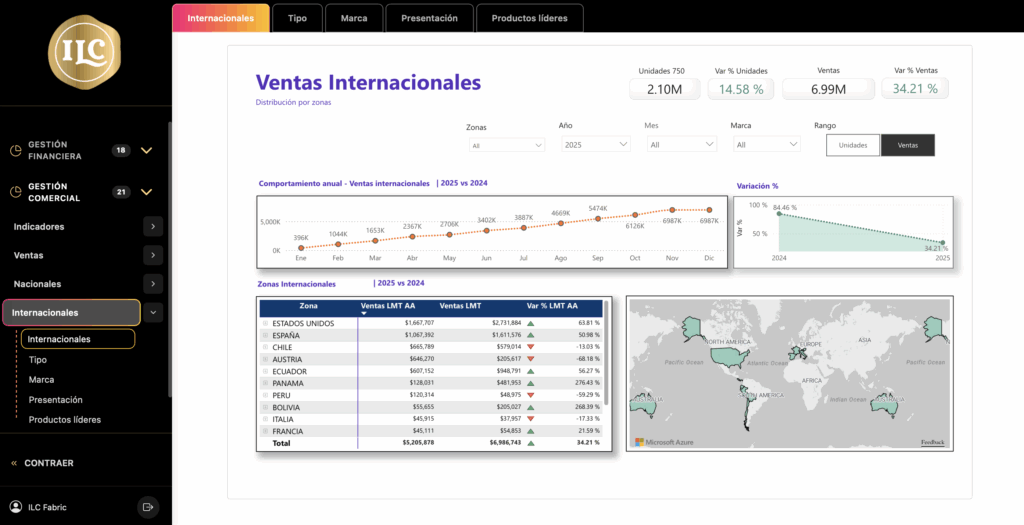Screen dimensions: 1024x525
Task: Select the Unidades range toggle
Action: click(853, 145)
